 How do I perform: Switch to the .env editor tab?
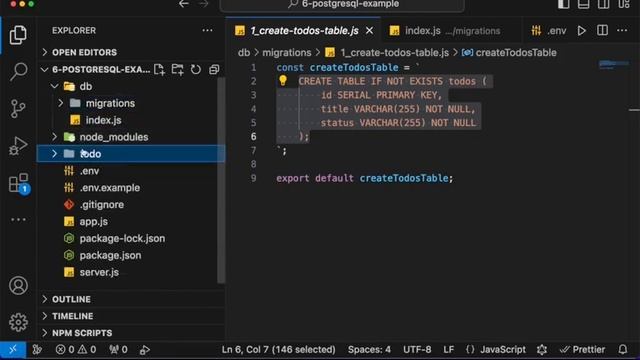click(549, 31)
